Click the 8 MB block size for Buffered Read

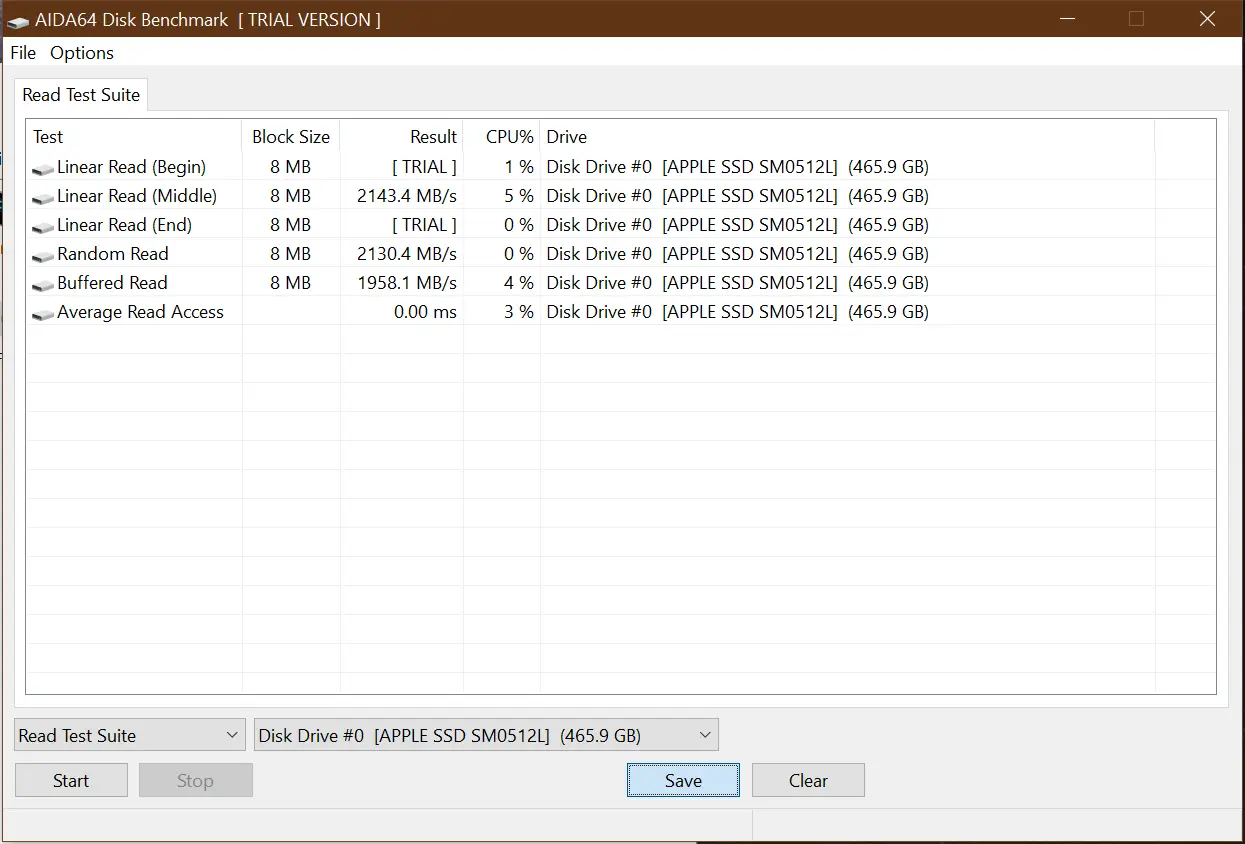290,283
